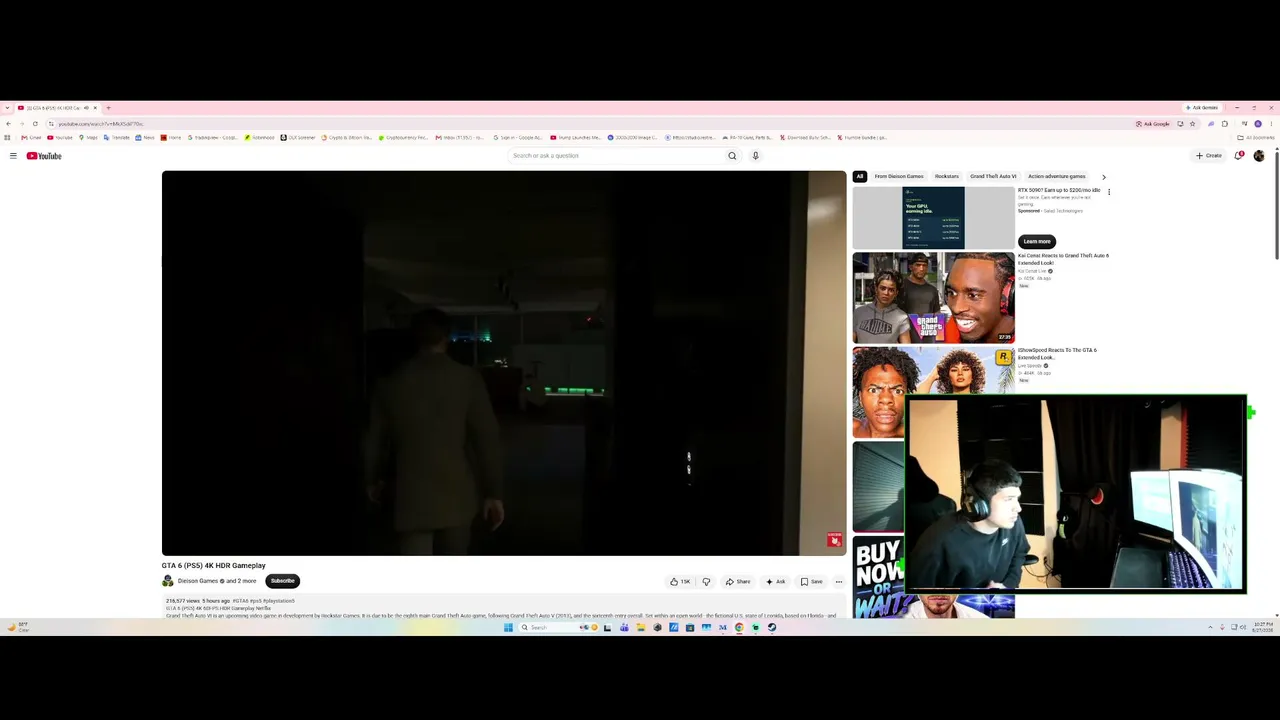Open the Chrome extensions puzzle icon
This screenshot has width=1280, height=720.
coord(1225,124)
